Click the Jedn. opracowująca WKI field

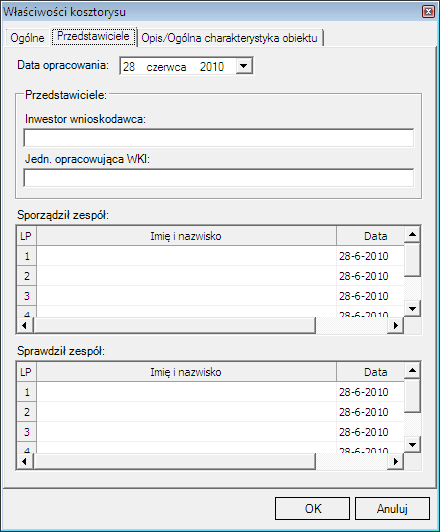[x=218, y=178]
